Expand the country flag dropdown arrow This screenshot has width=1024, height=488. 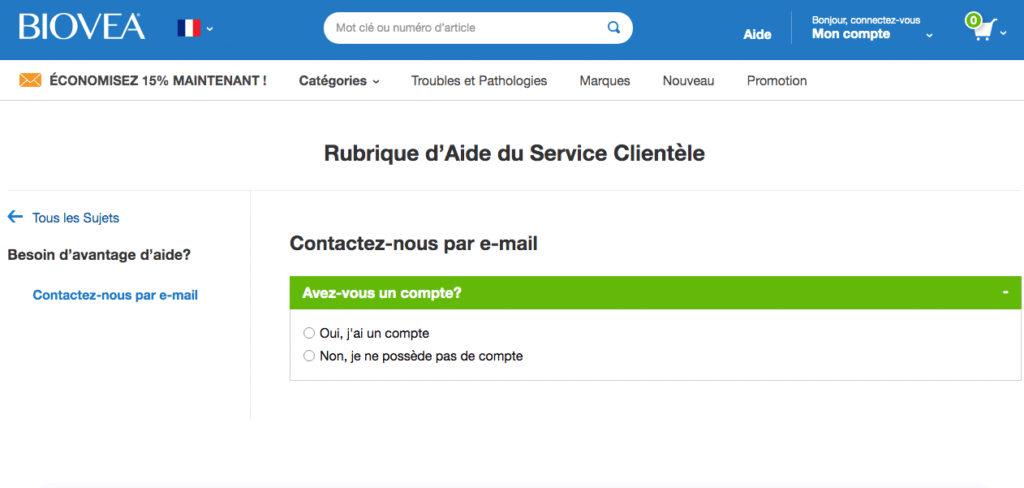pyautogui.click(x=210, y=29)
